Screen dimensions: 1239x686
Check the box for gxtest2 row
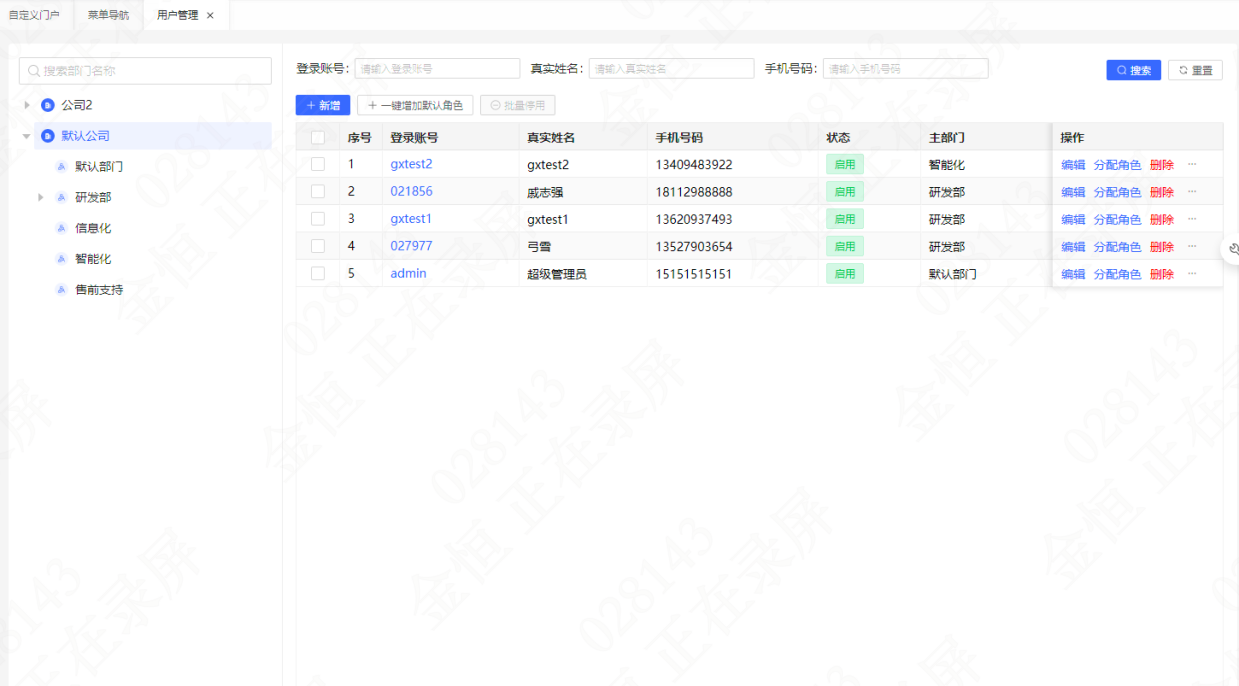pyautogui.click(x=318, y=164)
